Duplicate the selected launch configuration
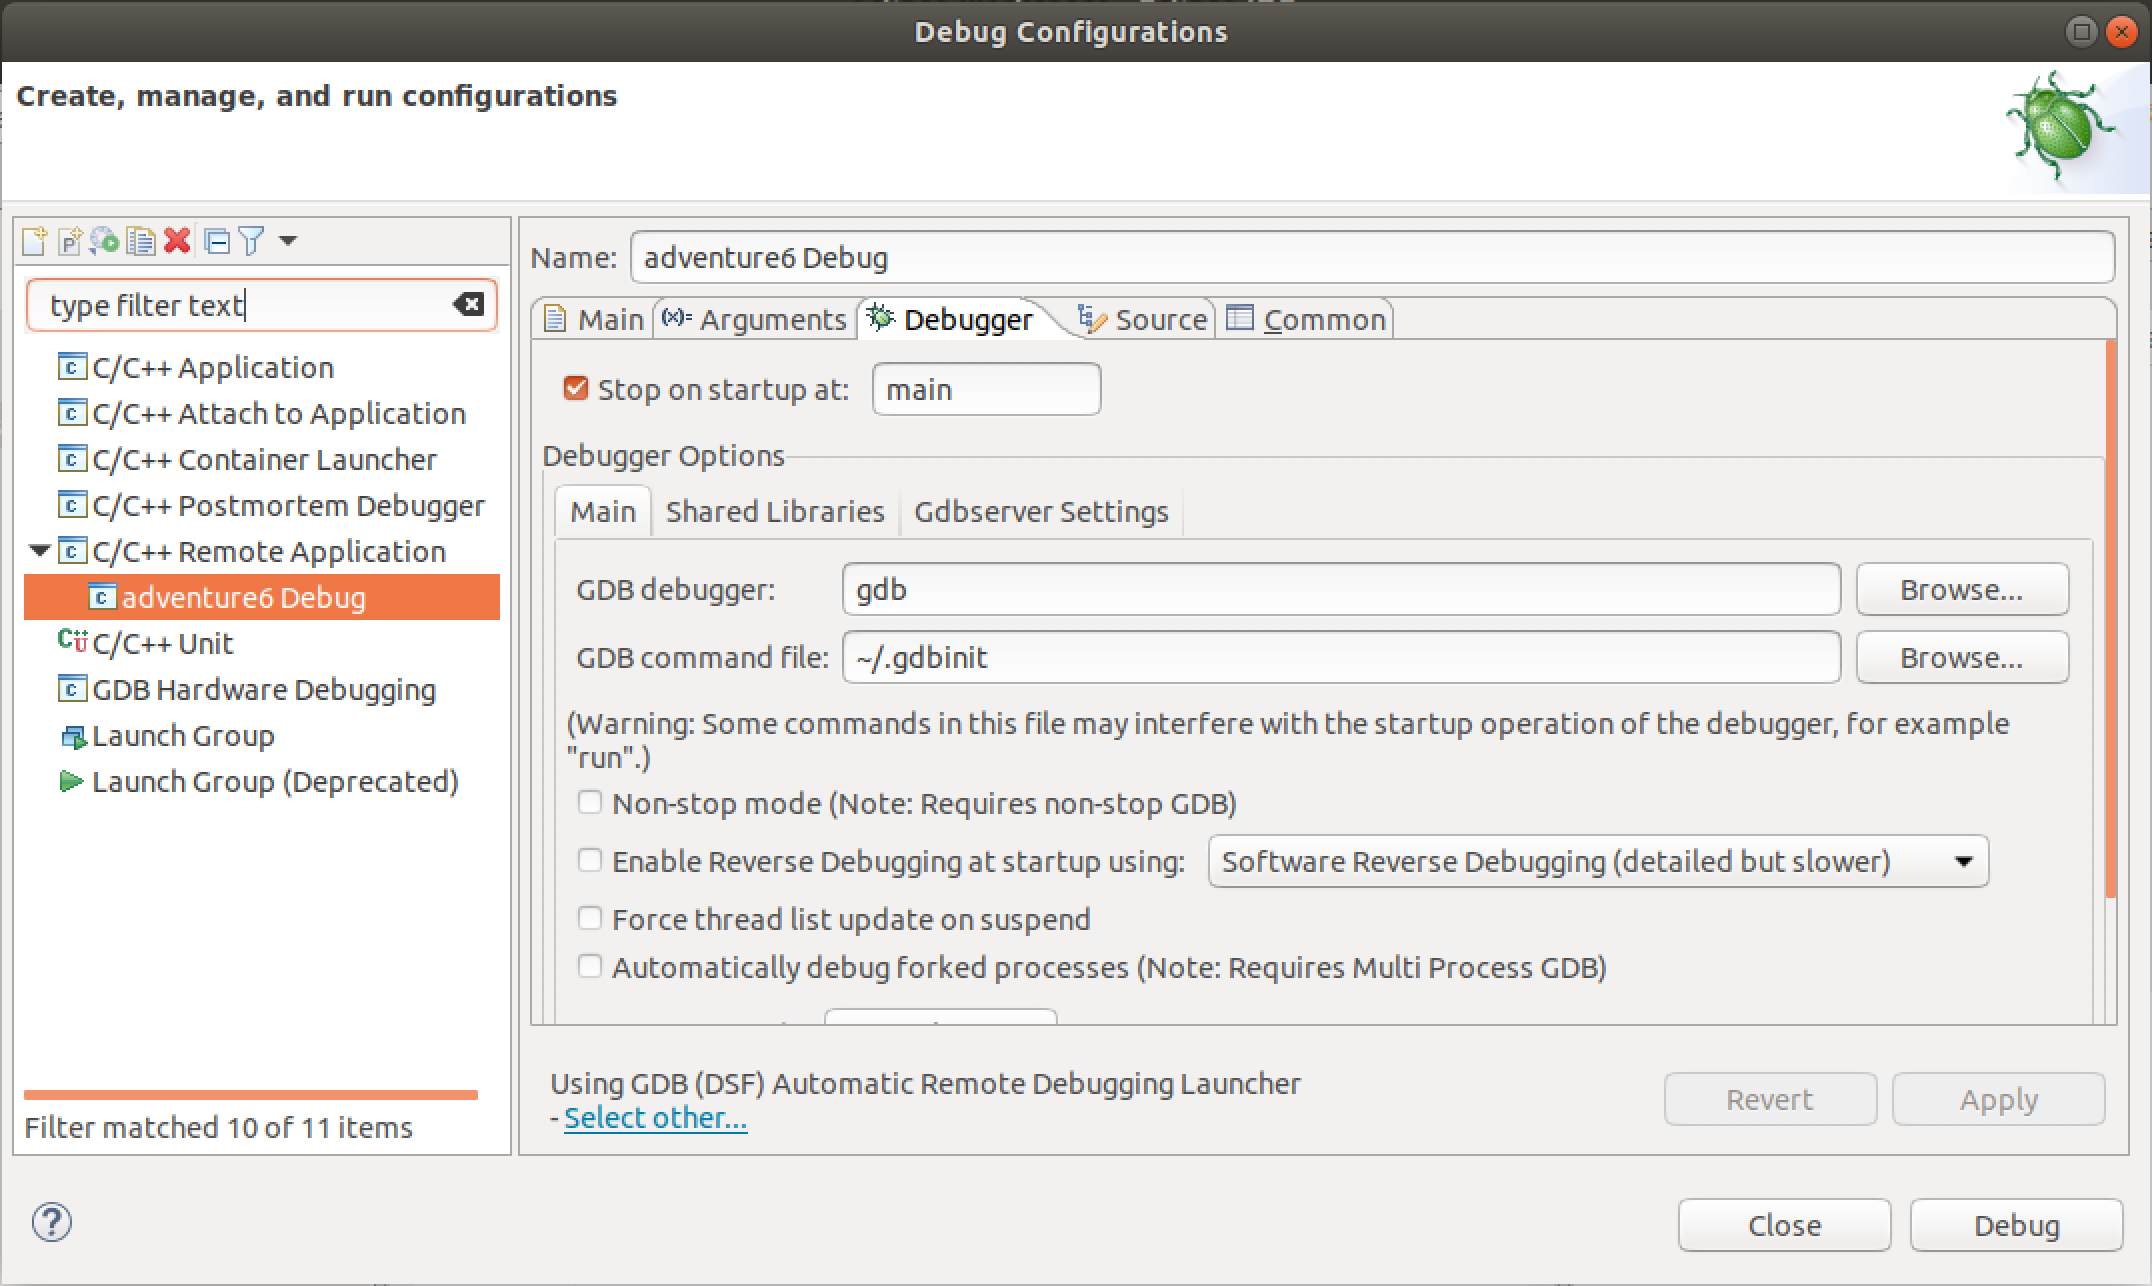The image size is (2152, 1286). (141, 241)
